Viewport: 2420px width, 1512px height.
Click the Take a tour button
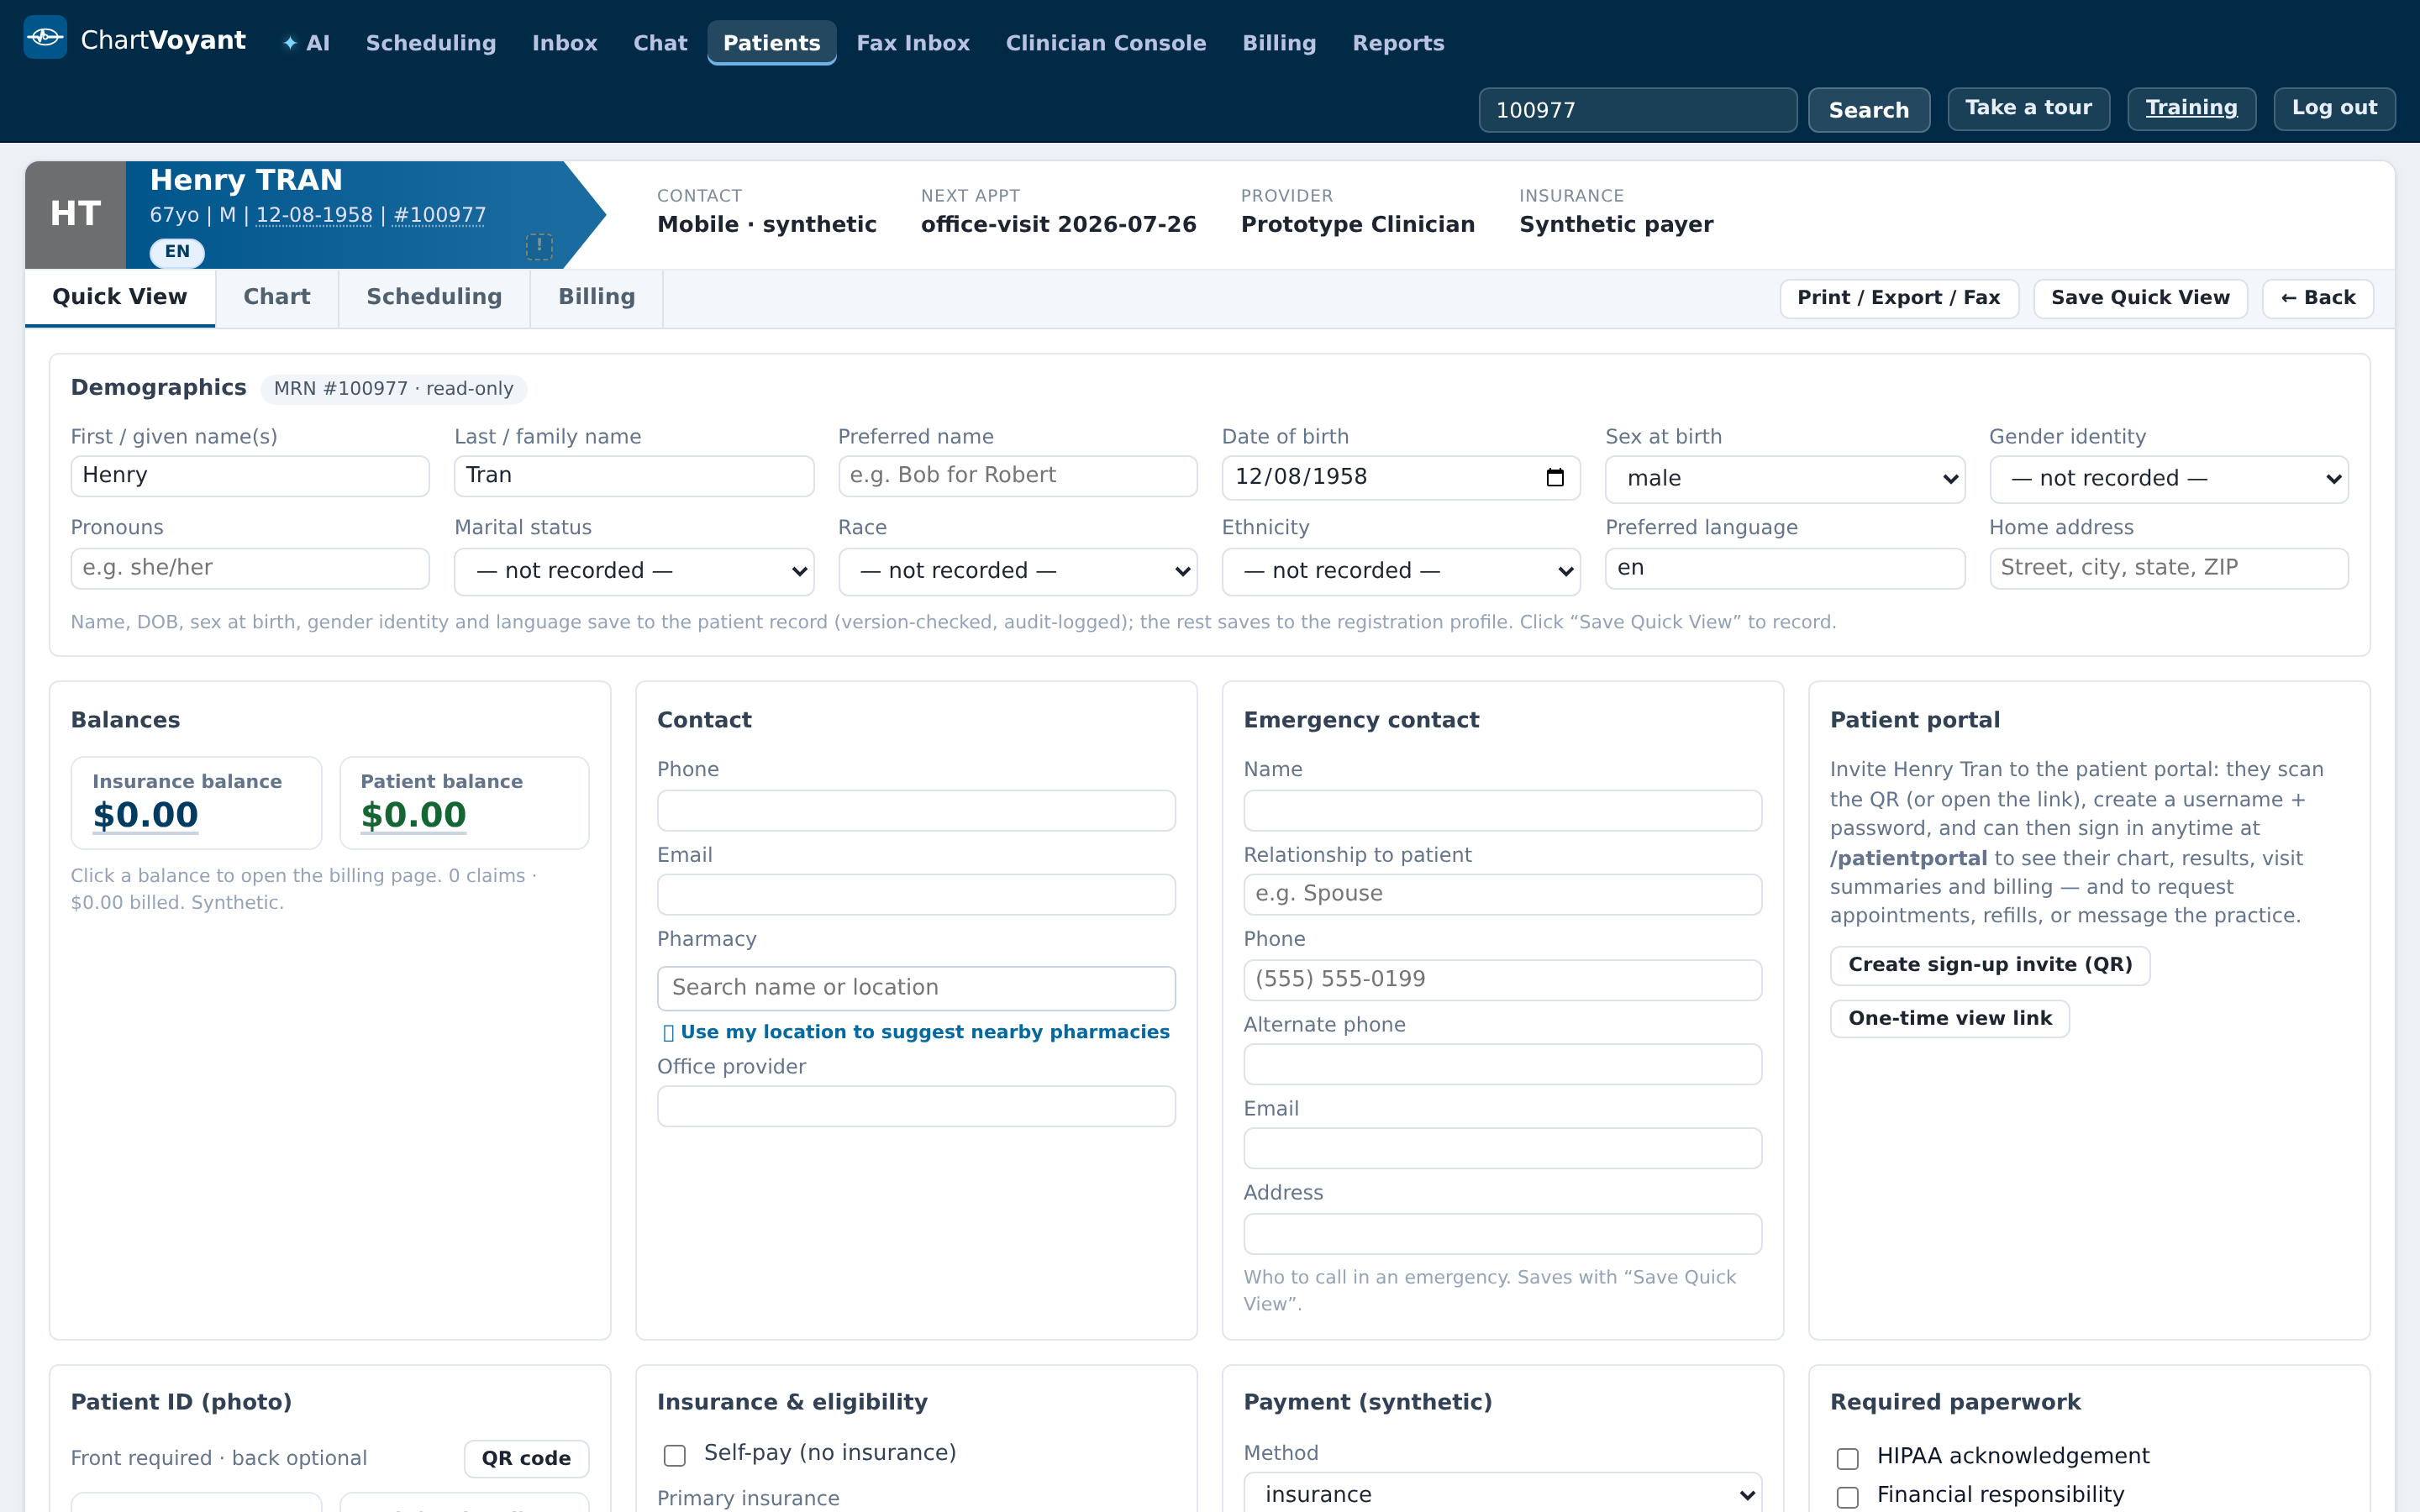click(2029, 108)
